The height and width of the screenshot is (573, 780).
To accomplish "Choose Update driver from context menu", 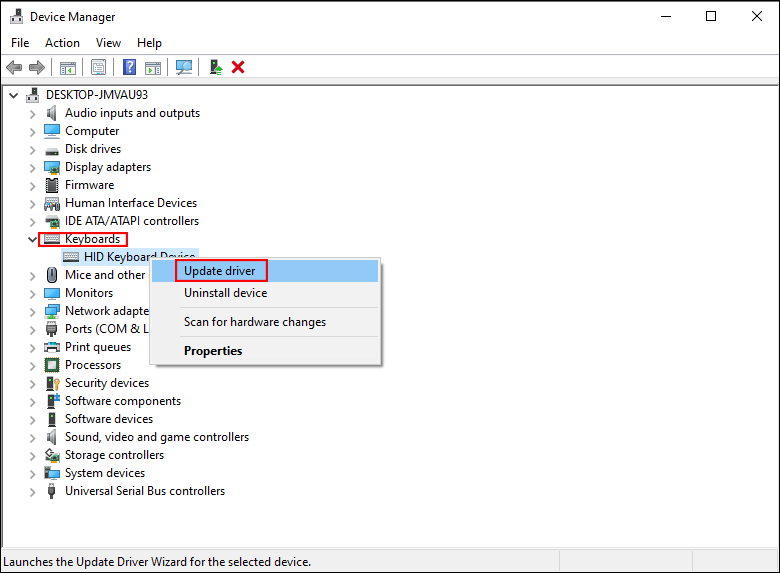I will (265, 271).
